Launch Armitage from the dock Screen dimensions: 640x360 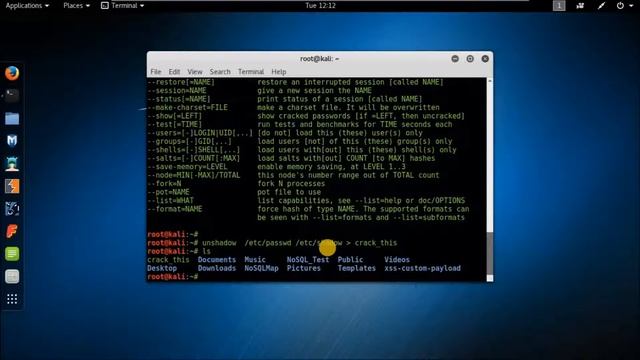click(x=12, y=164)
